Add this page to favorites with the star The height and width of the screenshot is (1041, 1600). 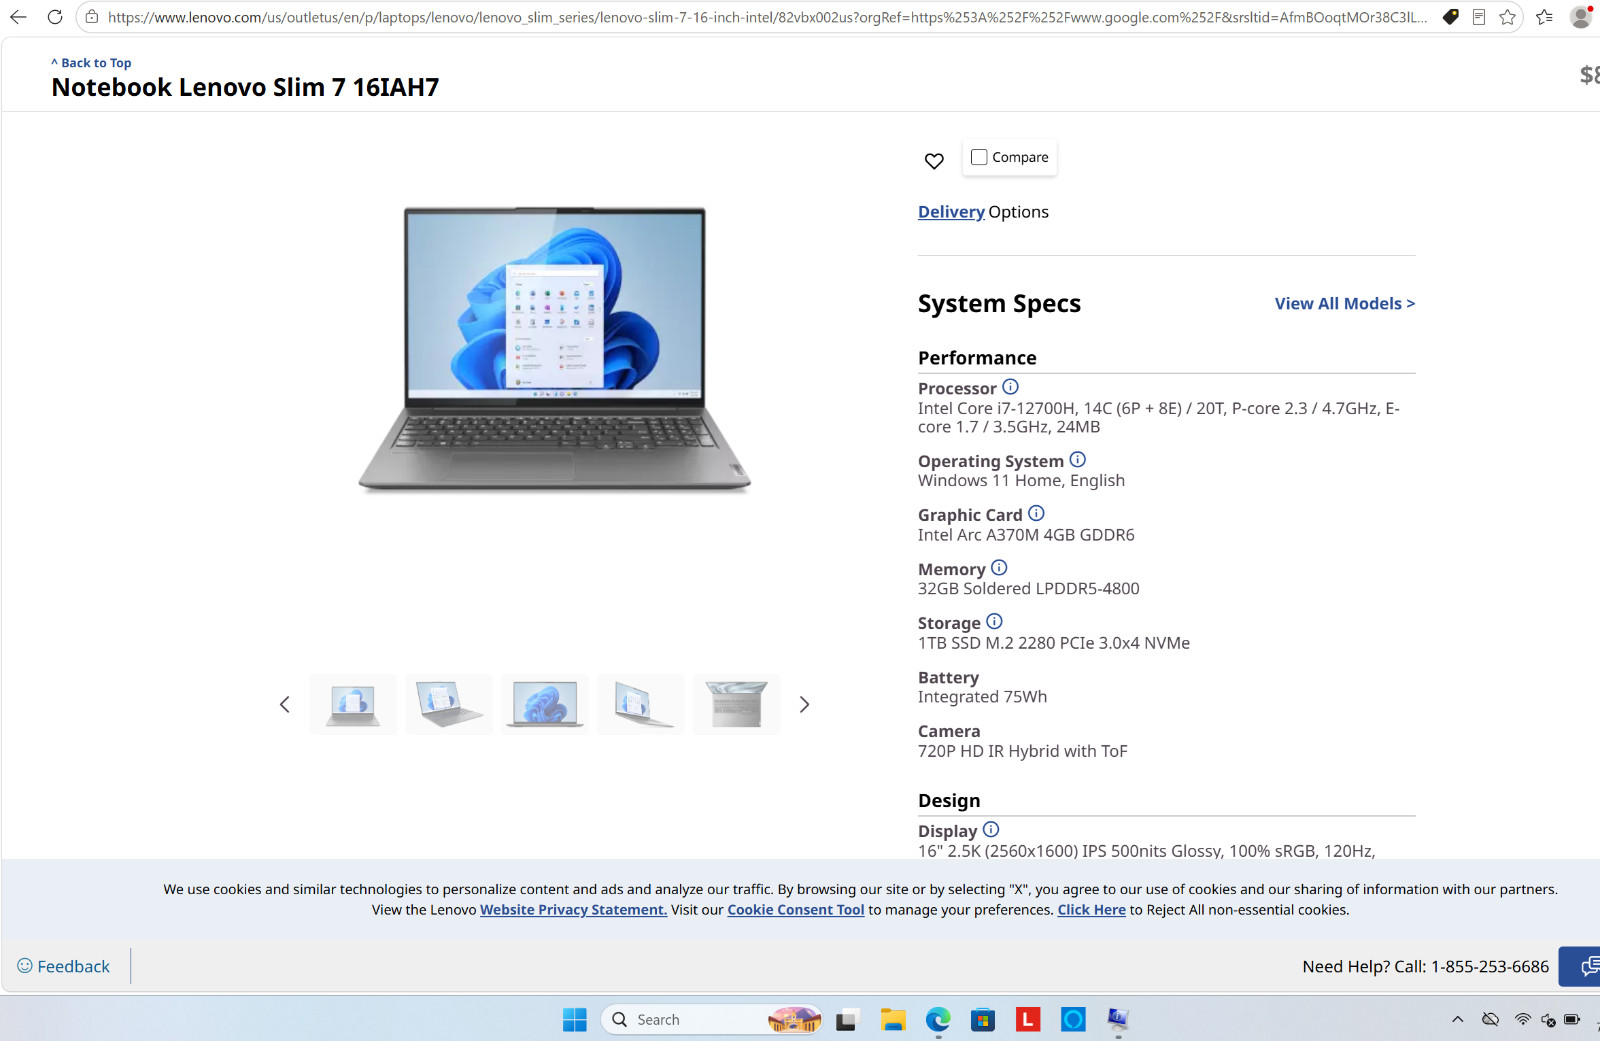[1508, 17]
